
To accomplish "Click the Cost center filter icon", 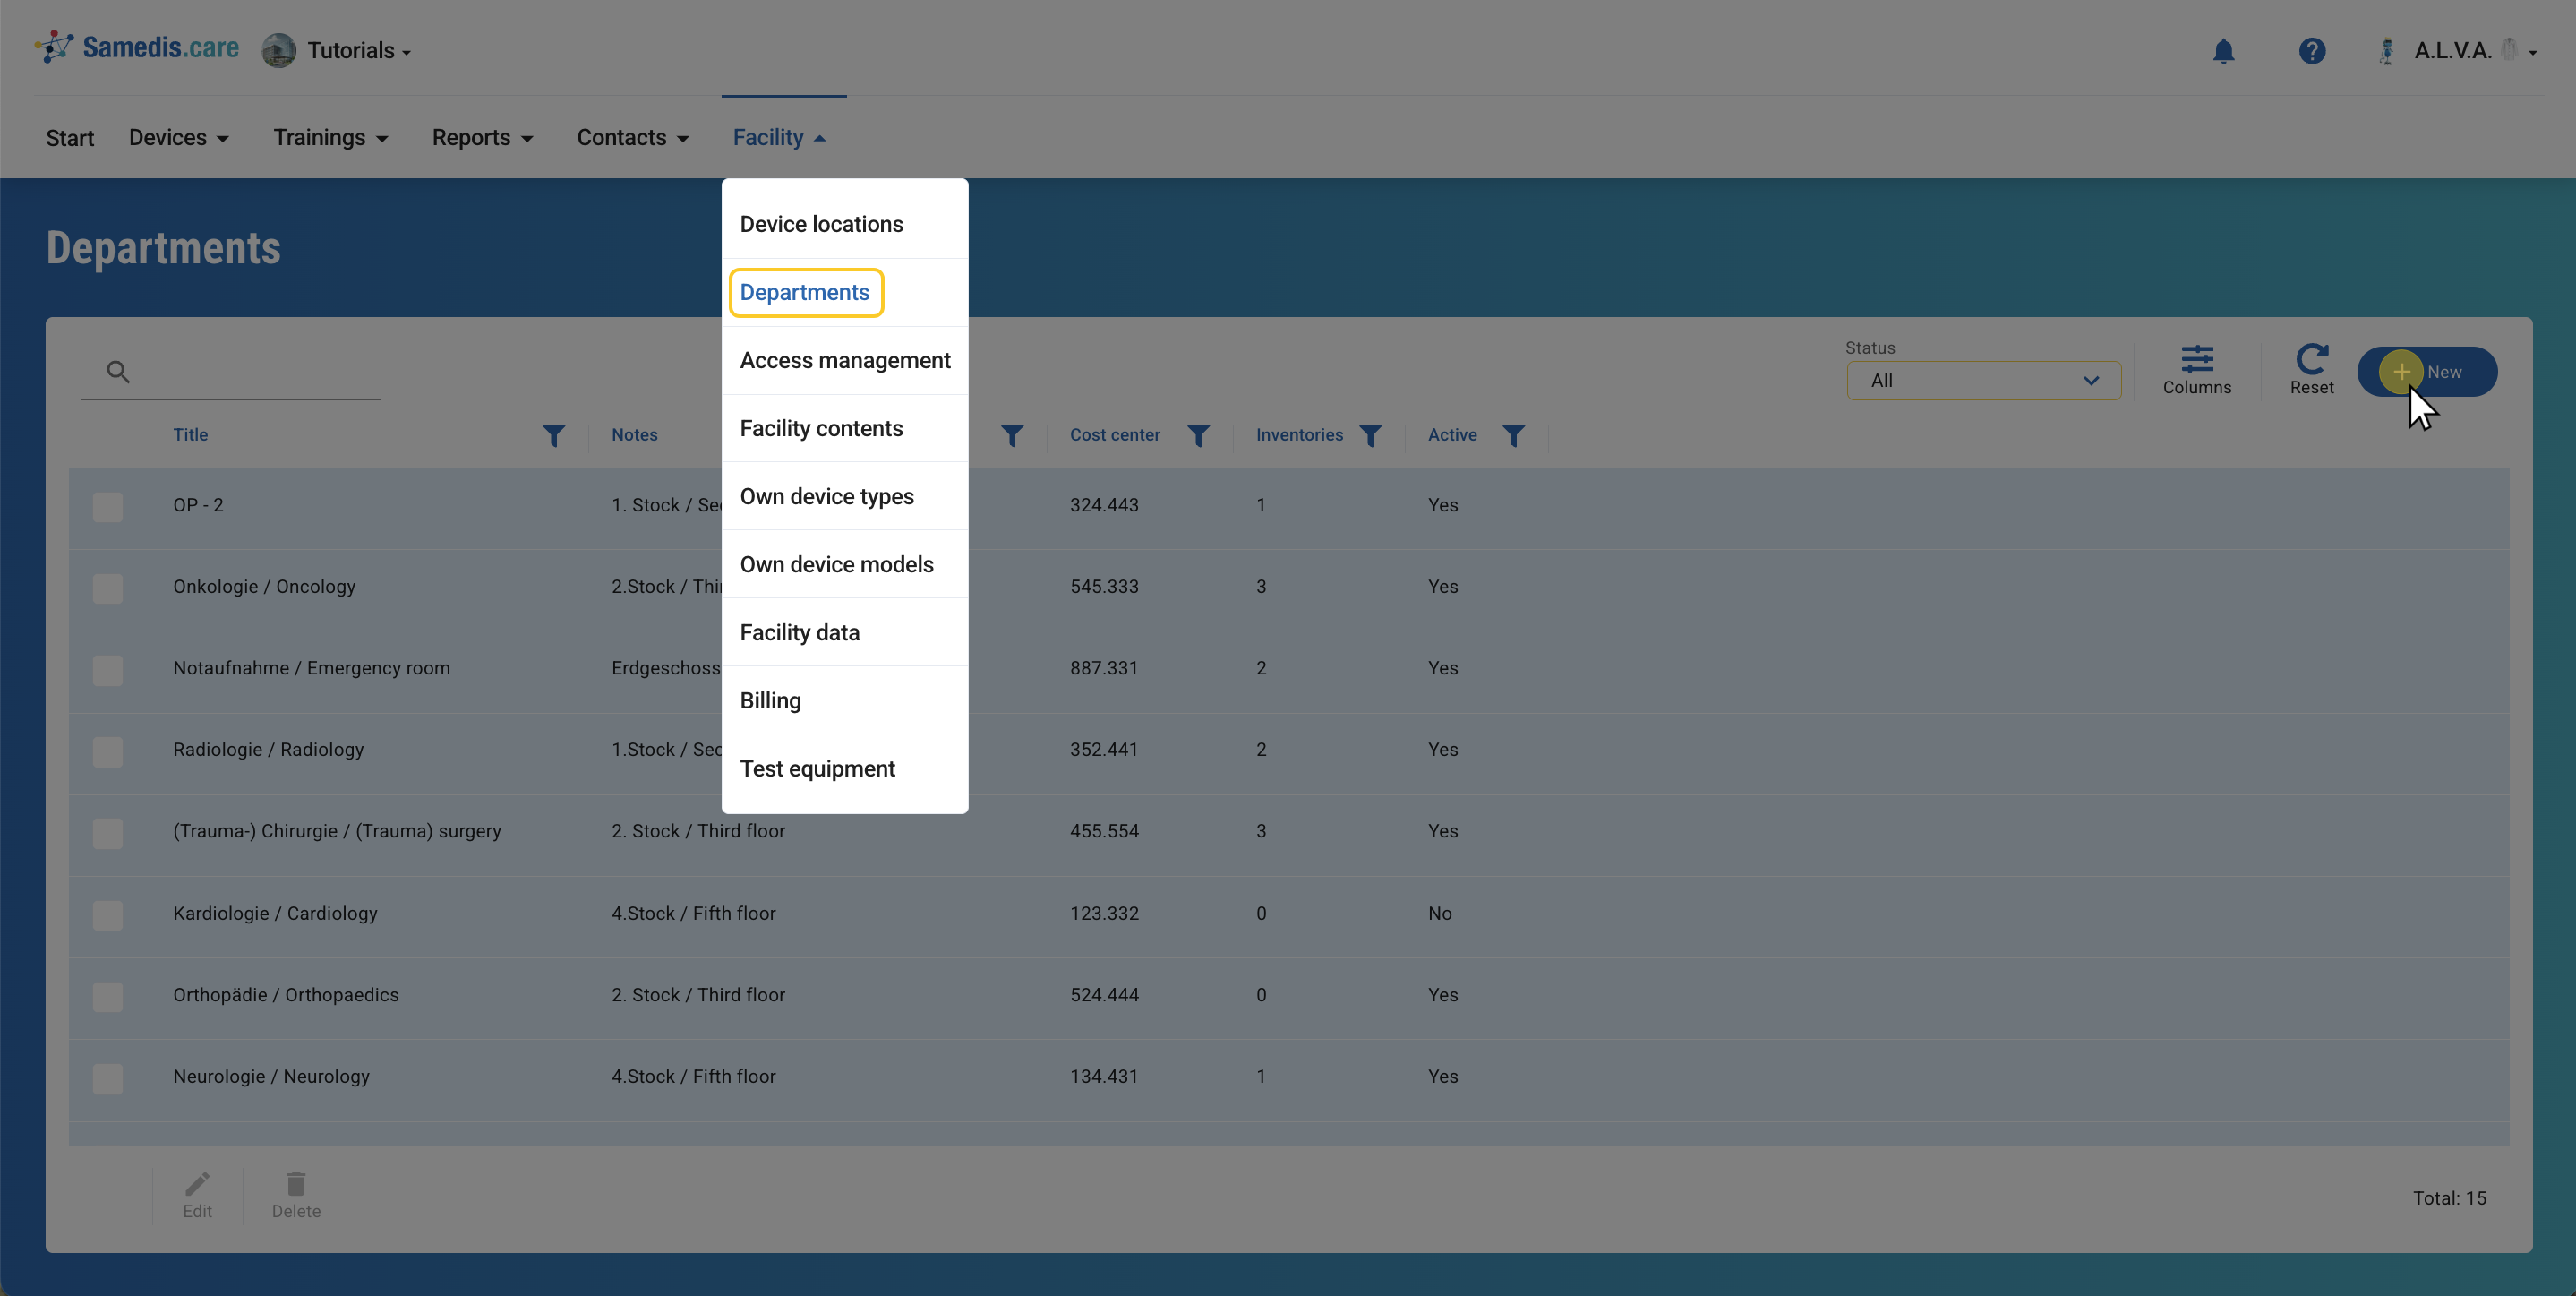I will [1198, 435].
